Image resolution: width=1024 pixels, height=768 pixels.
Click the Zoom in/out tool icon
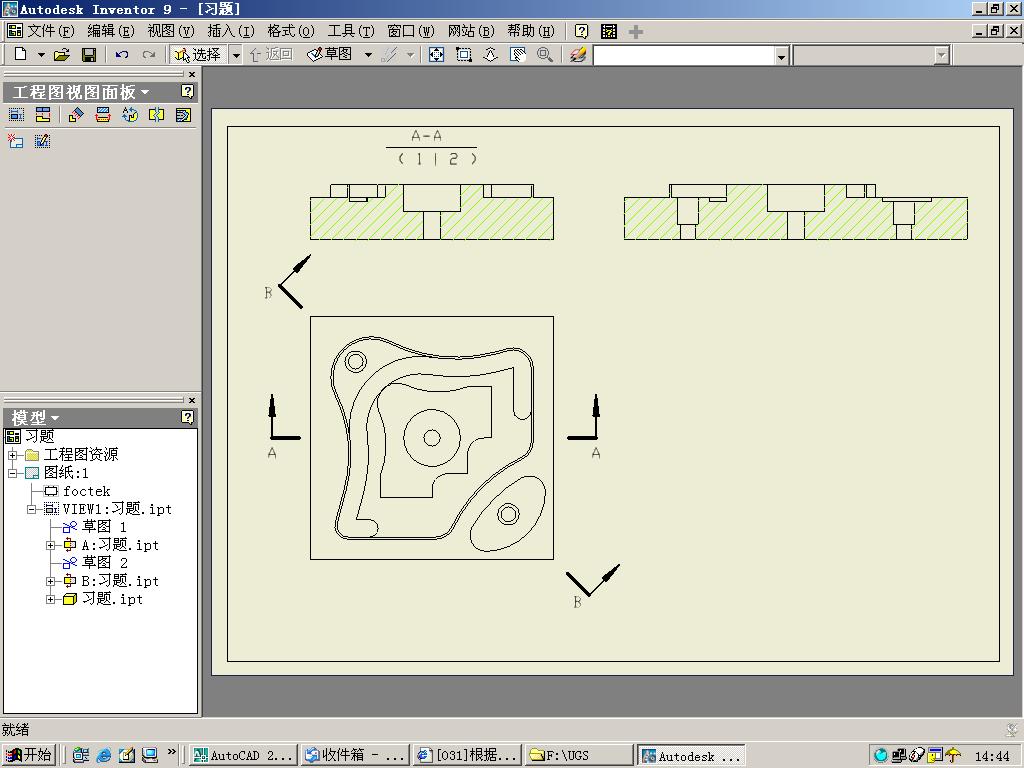click(x=490, y=55)
